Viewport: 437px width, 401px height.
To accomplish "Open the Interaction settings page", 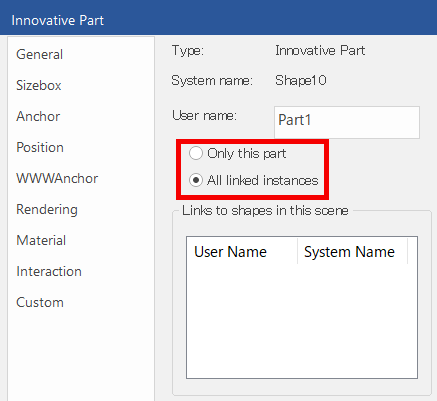I will click(x=49, y=271).
